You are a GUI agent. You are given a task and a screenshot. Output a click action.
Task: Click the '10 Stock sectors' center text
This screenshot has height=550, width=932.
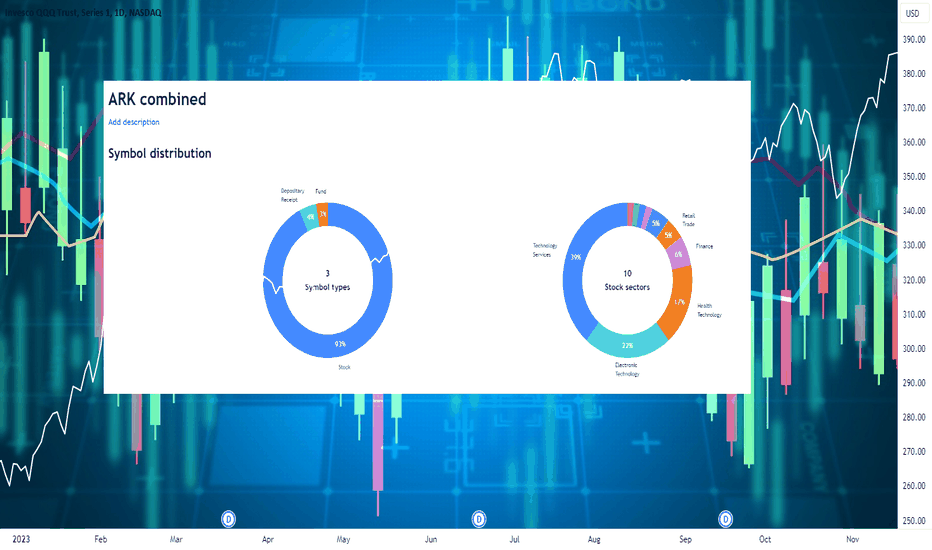tap(627, 281)
